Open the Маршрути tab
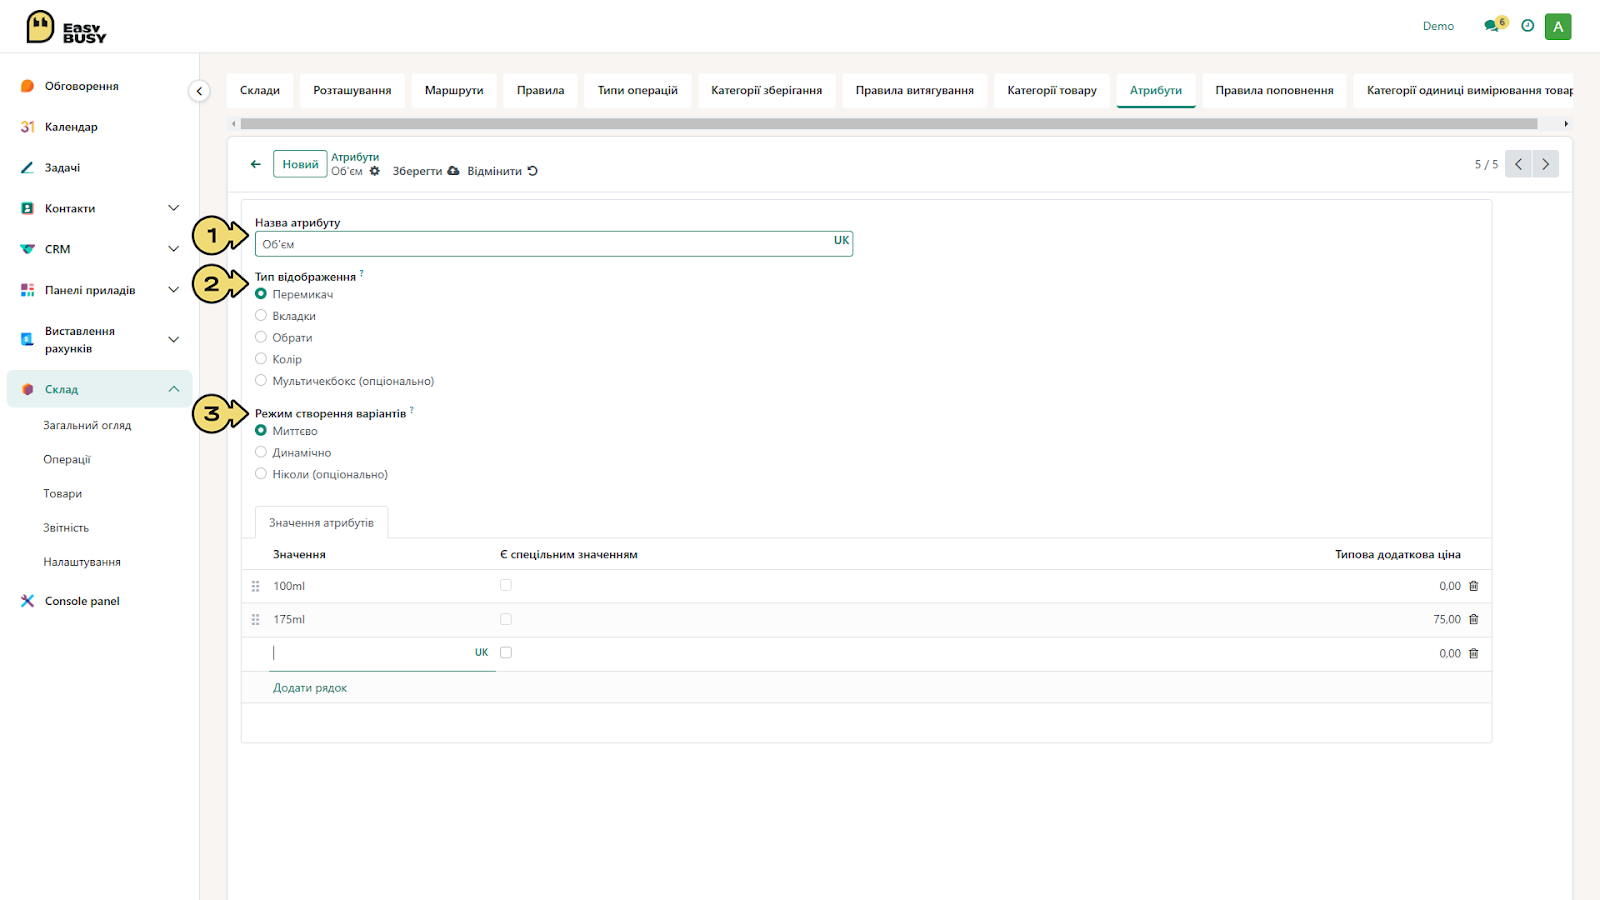The image size is (1600, 900). click(x=454, y=90)
